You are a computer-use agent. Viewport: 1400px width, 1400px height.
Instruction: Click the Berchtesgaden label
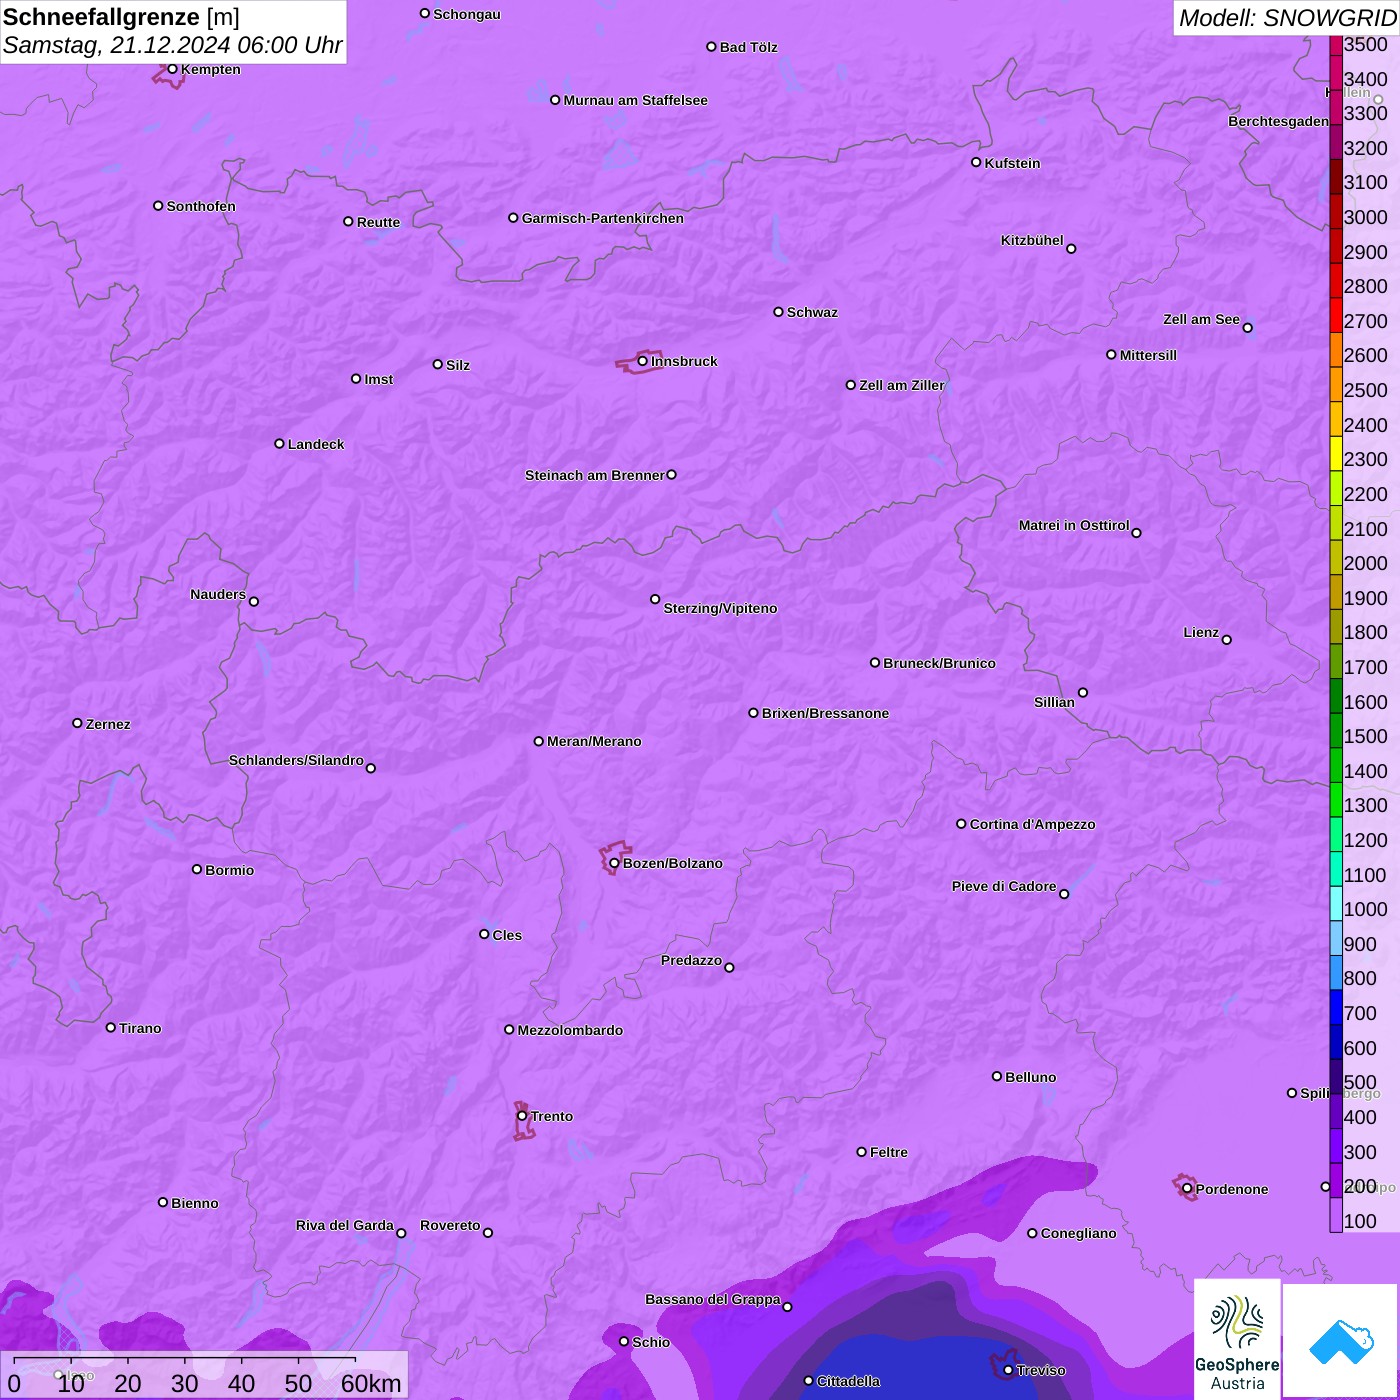1278,121
